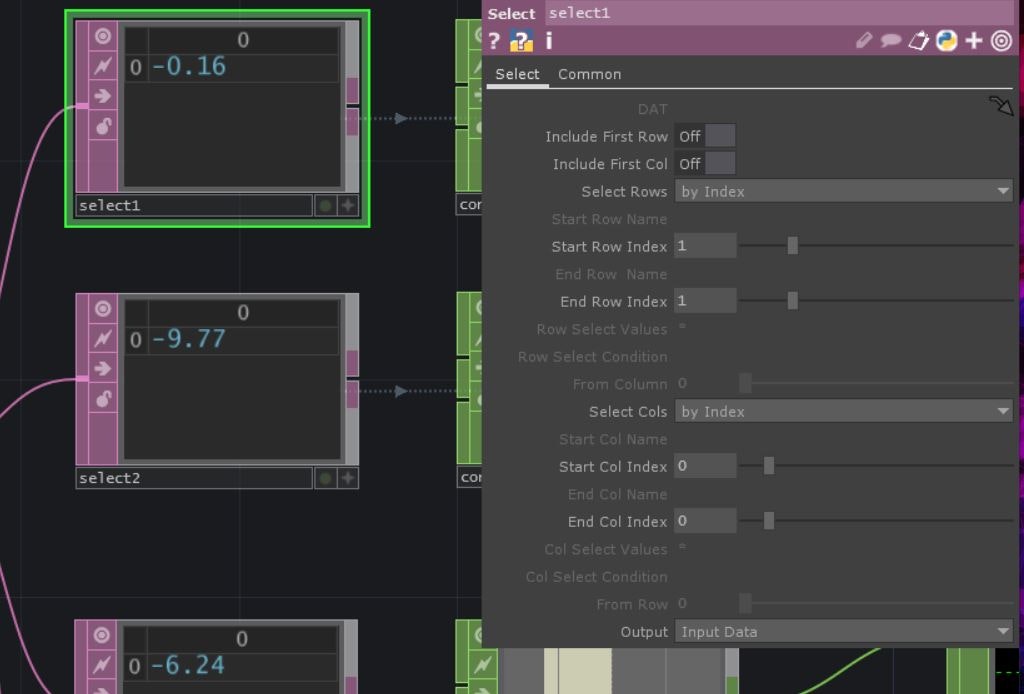The image size is (1024, 694).
Task: Click the Start Row Index value field
Action: coord(705,245)
